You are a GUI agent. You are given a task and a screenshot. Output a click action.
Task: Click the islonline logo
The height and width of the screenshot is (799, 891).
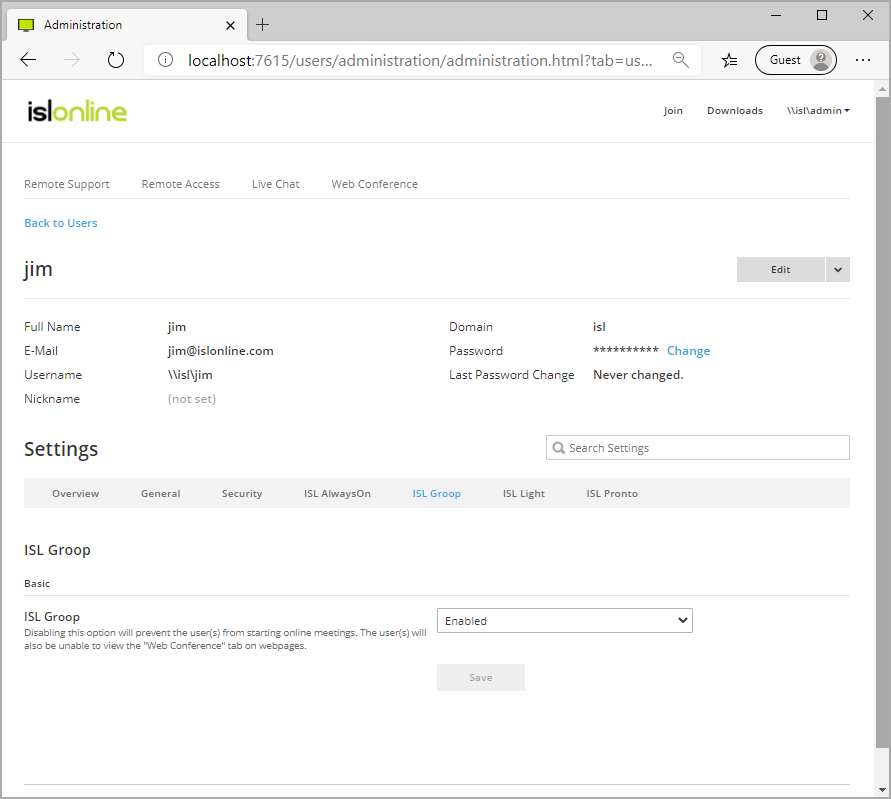[77, 111]
